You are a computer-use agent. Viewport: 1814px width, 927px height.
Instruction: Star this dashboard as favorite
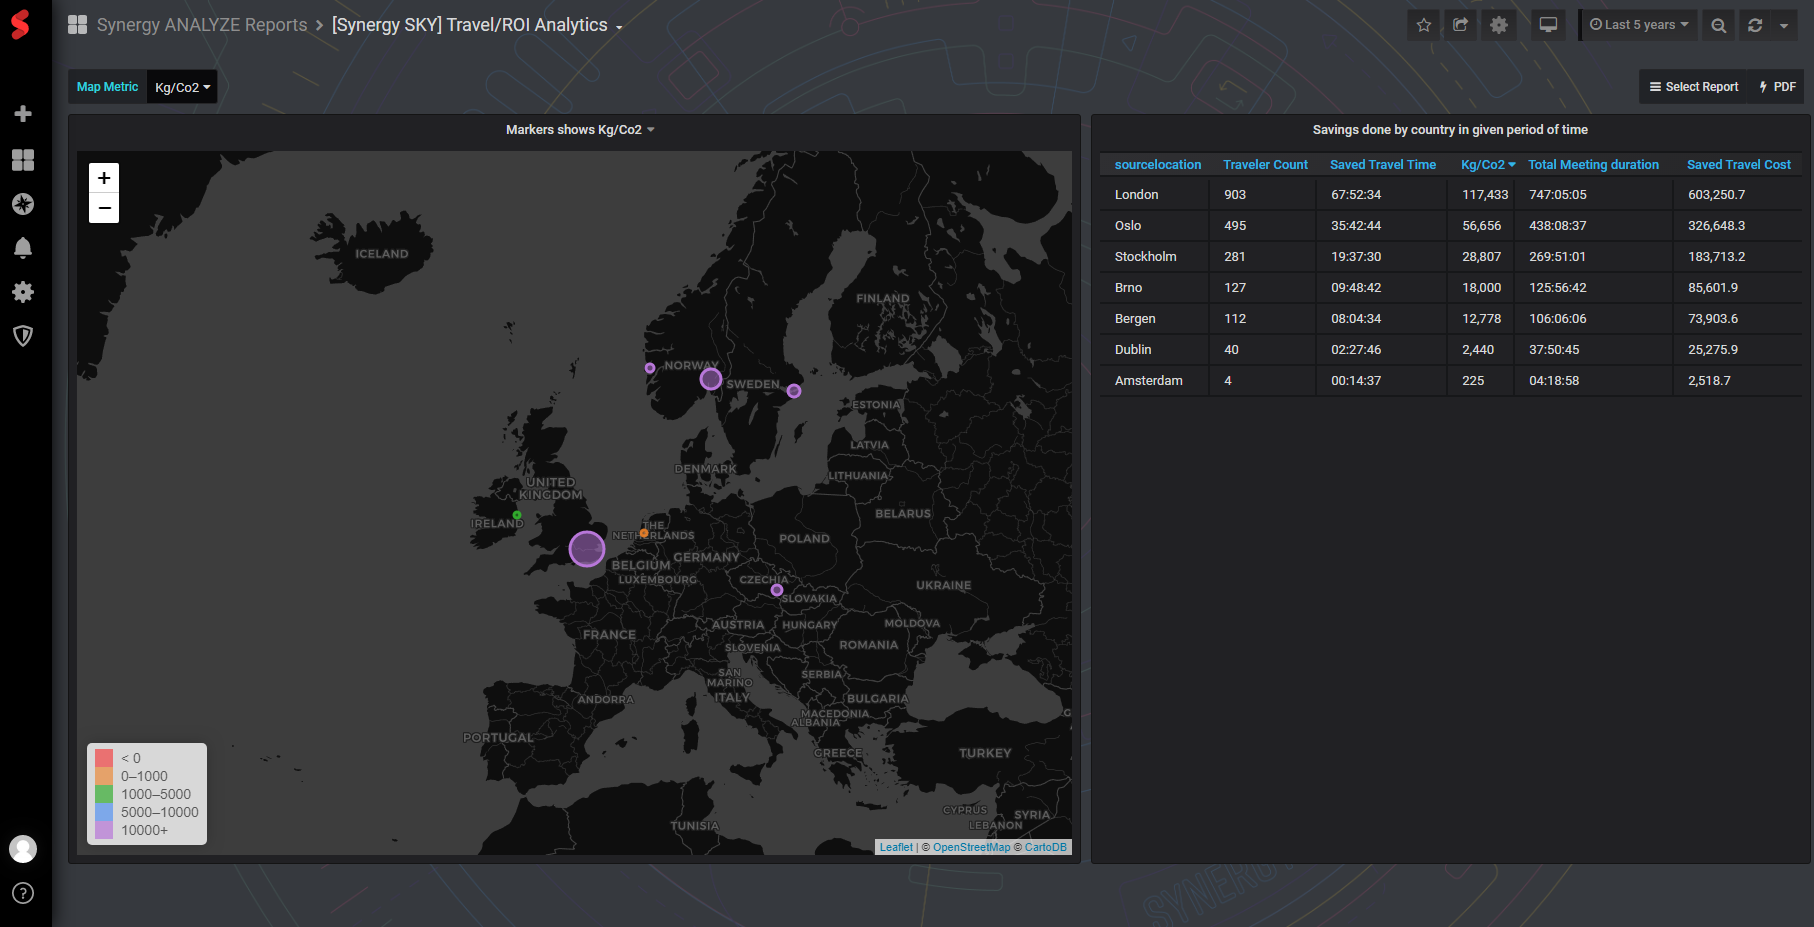coord(1424,25)
